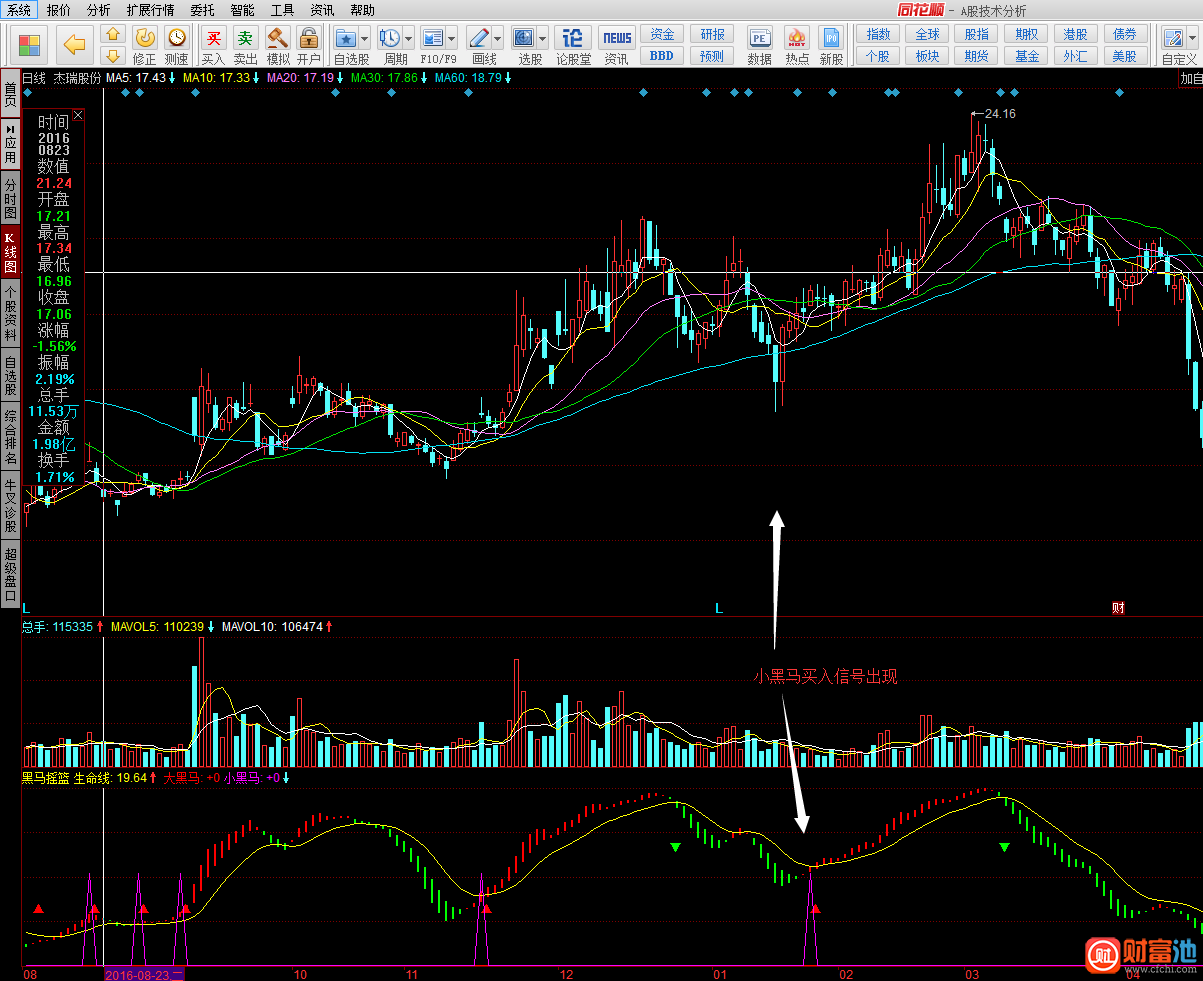Click the yellow back arrow icon
The width and height of the screenshot is (1203, 981).
pyautogui.click(x=74, y=44)
